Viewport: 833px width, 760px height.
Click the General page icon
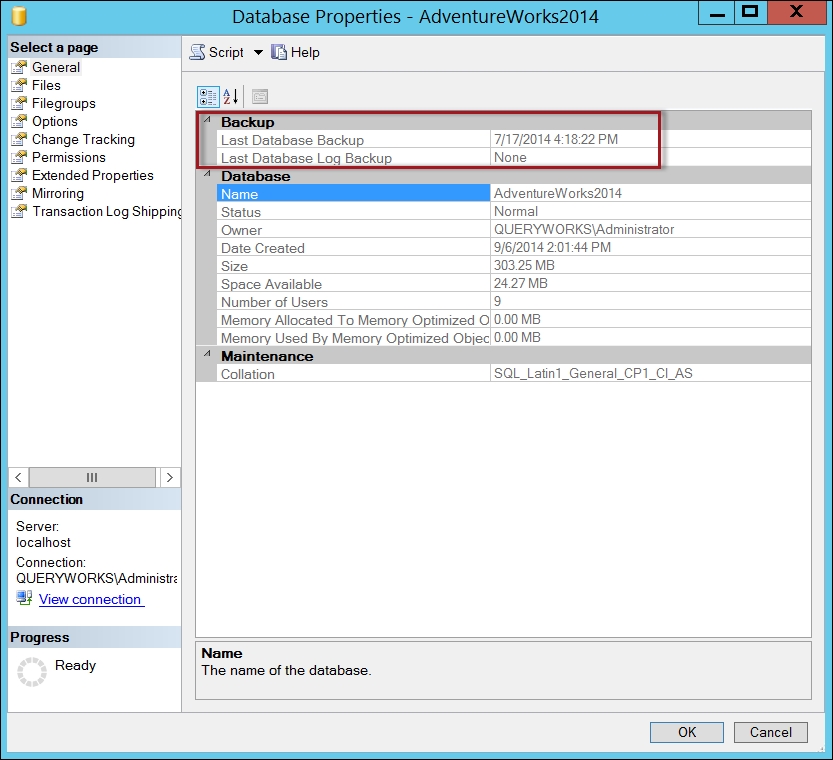point(19,67)
